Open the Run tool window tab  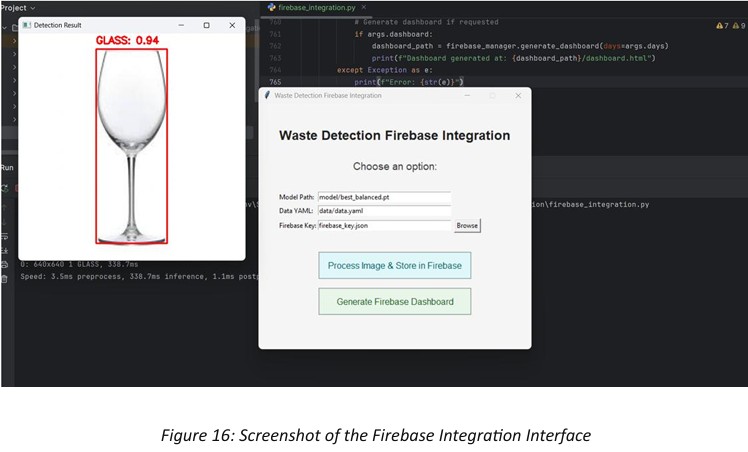(x=7, y=168)
